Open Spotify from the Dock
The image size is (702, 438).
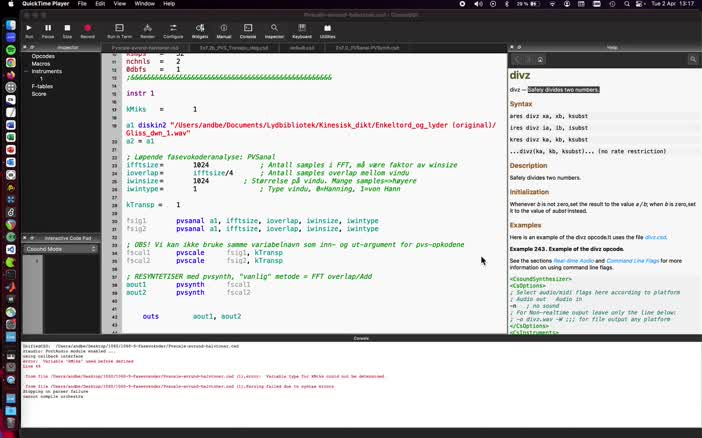(x=11, y=50)
